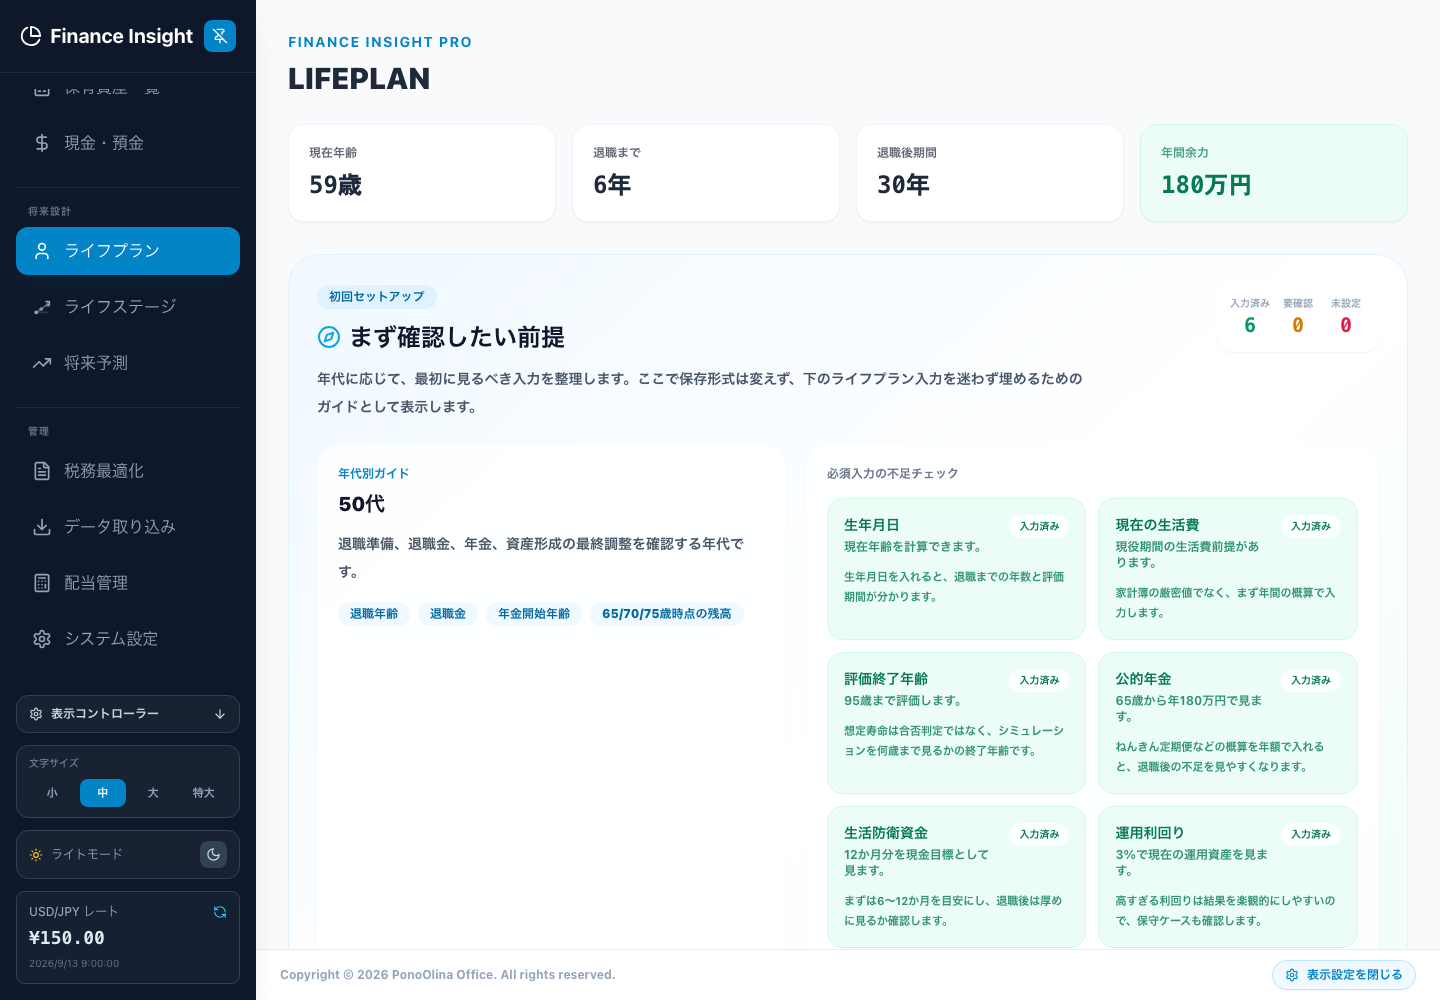Image resolution: width=1440 pixels, height=1000 pixels.
Task: Open the 公的年金 check card
Action: click(1228, 723)
